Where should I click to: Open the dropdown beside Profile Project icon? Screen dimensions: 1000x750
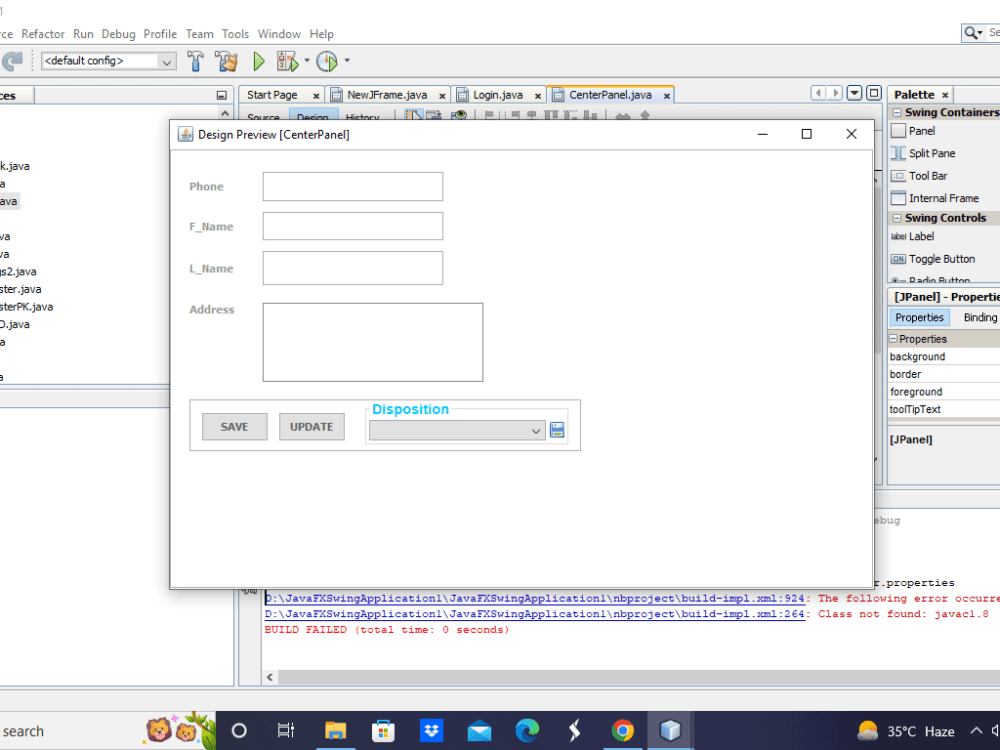pos(346,61)
